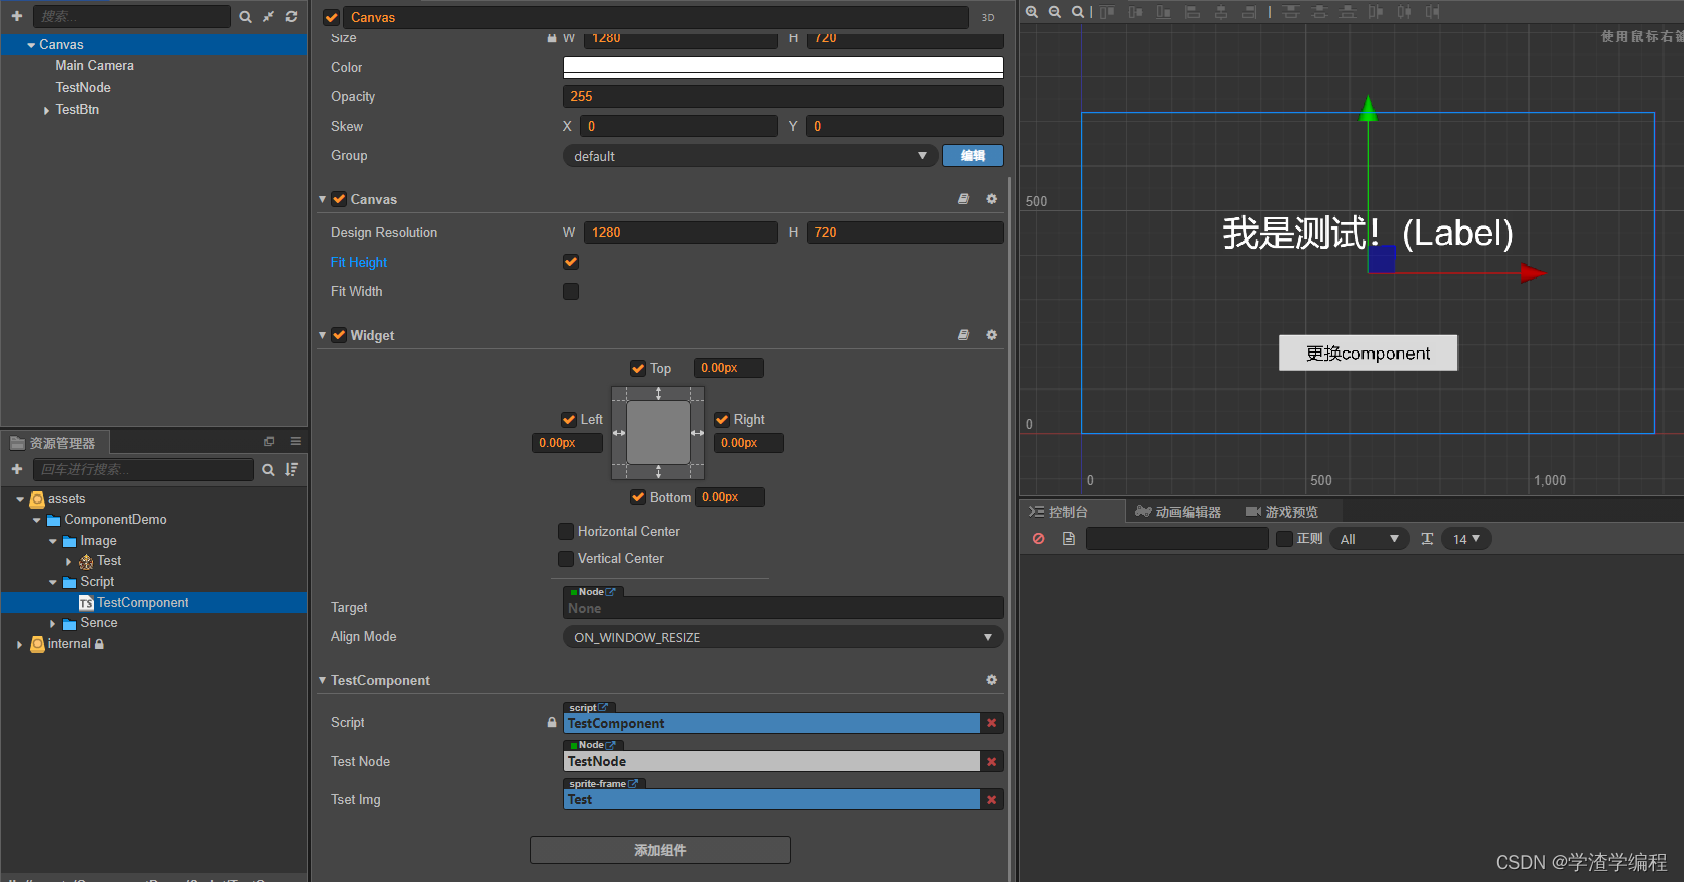Open Widget component settings gear
Image resolution: width=1684 pixels, height=882 pixels.
point(991,335)
